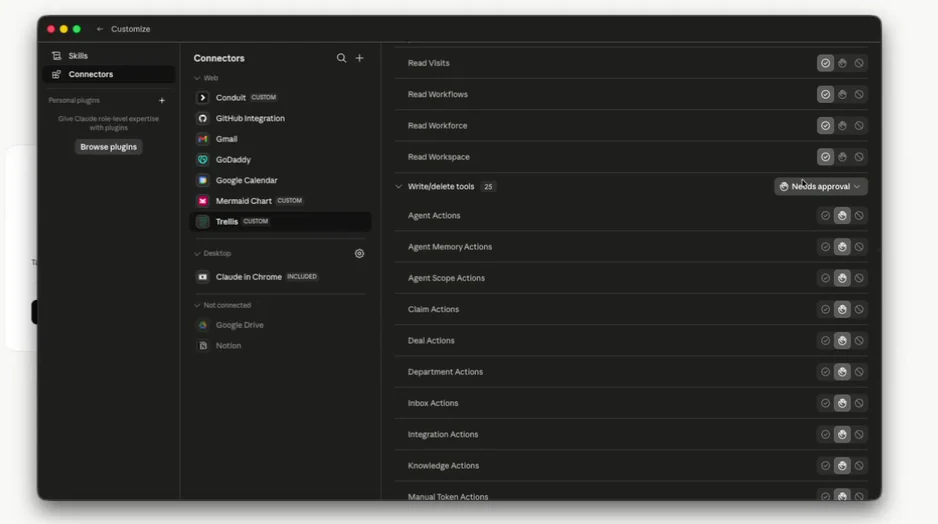
Task: Select Connectors in the sidebar
Action: click(x=109, y=74)
